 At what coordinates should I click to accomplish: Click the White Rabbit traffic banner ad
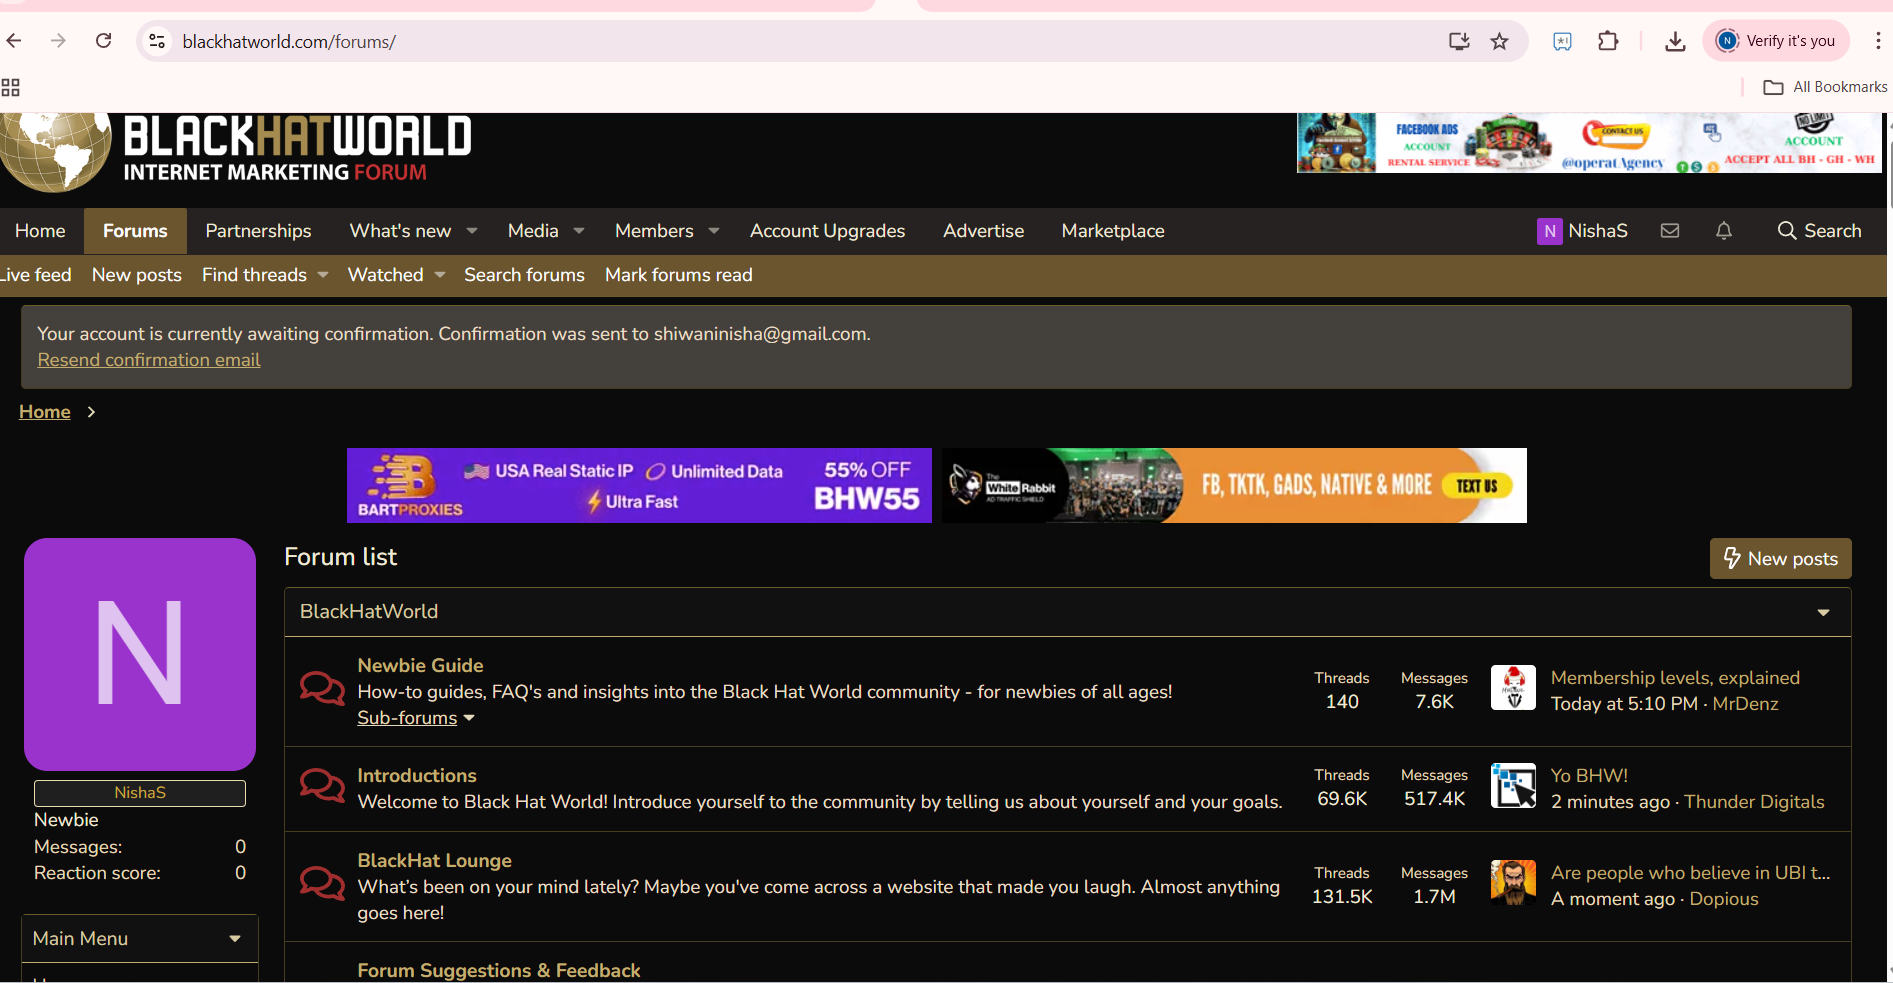[1234, 486]
